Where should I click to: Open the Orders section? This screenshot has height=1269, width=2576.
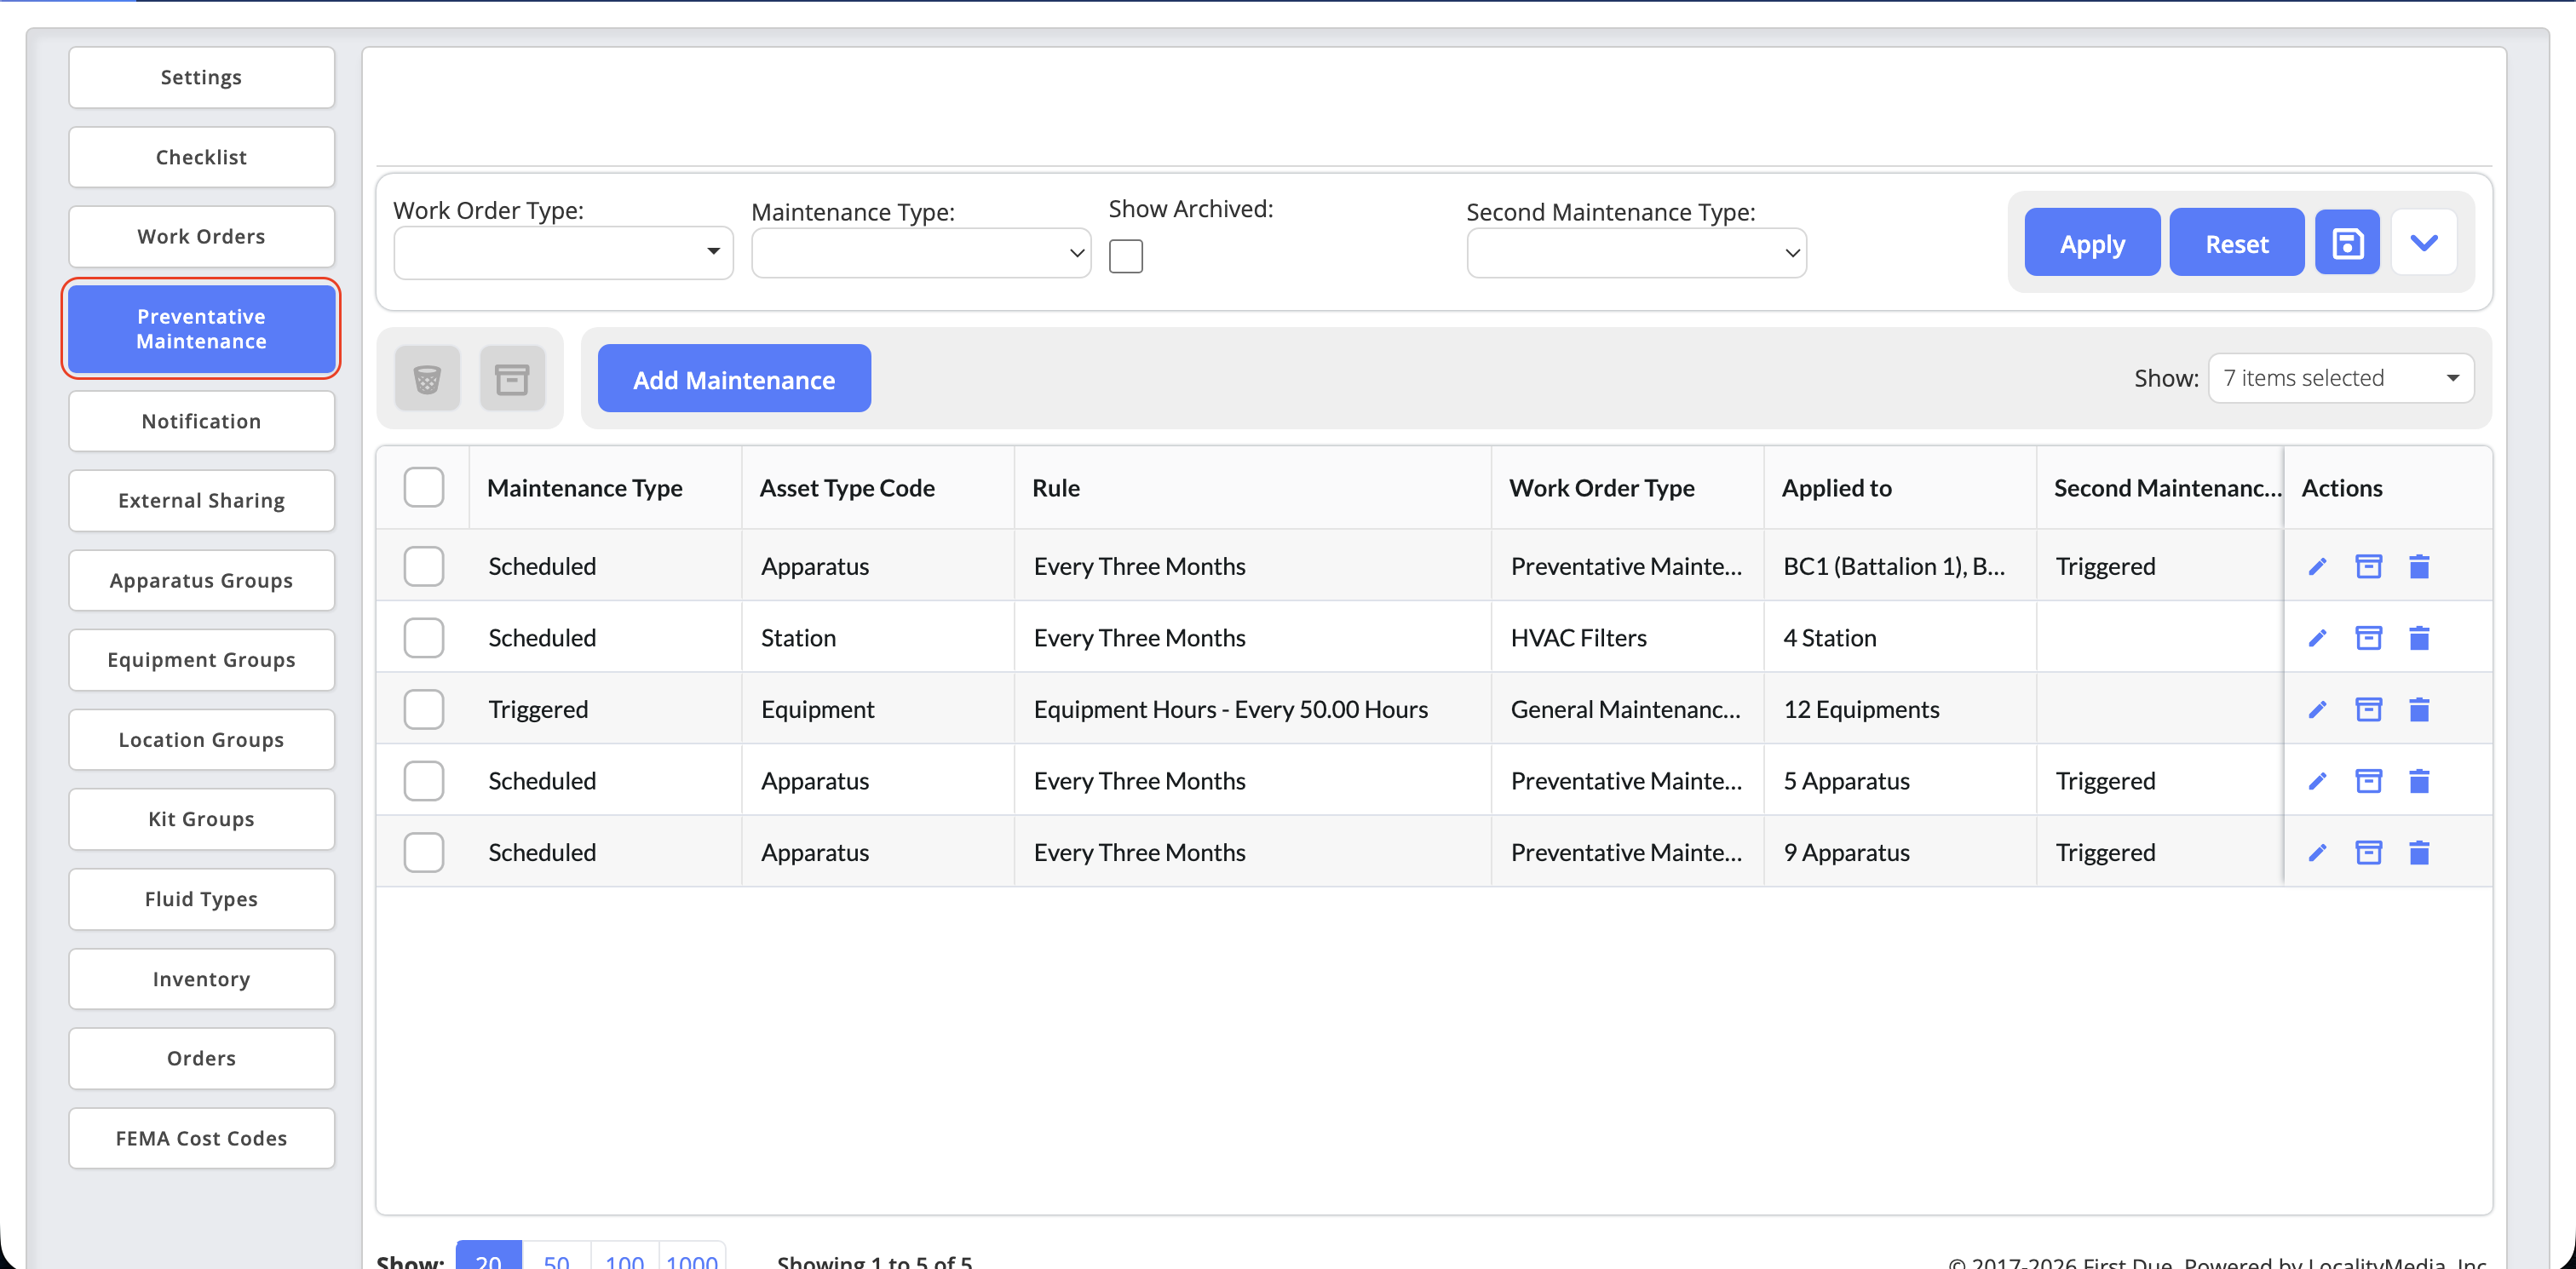pyautogui.click(x=201, y=1058)
